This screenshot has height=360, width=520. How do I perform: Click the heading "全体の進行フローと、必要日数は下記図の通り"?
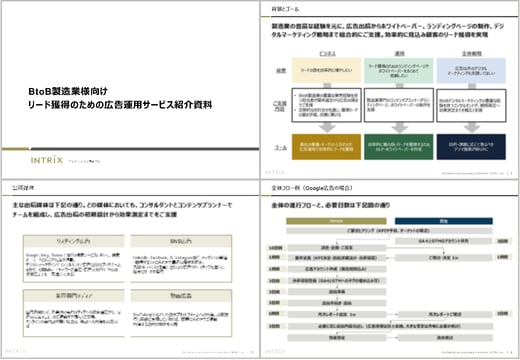tap(331, 205)
